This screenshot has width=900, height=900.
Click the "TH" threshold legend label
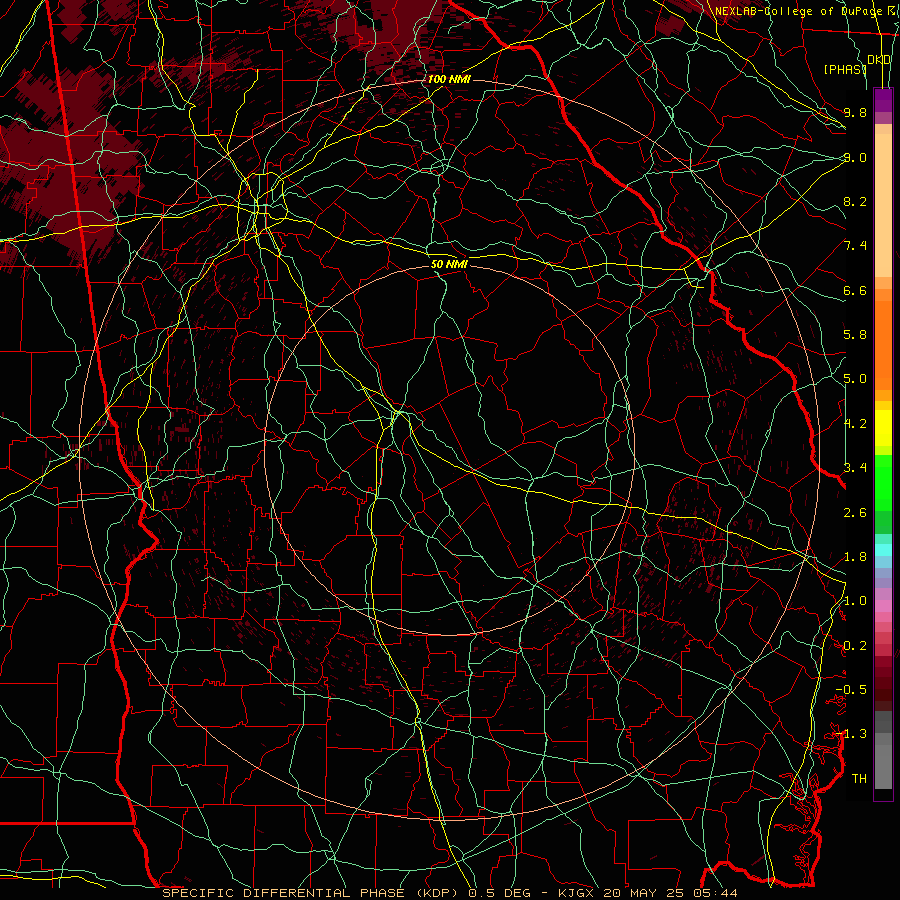(x=859, y=779)
